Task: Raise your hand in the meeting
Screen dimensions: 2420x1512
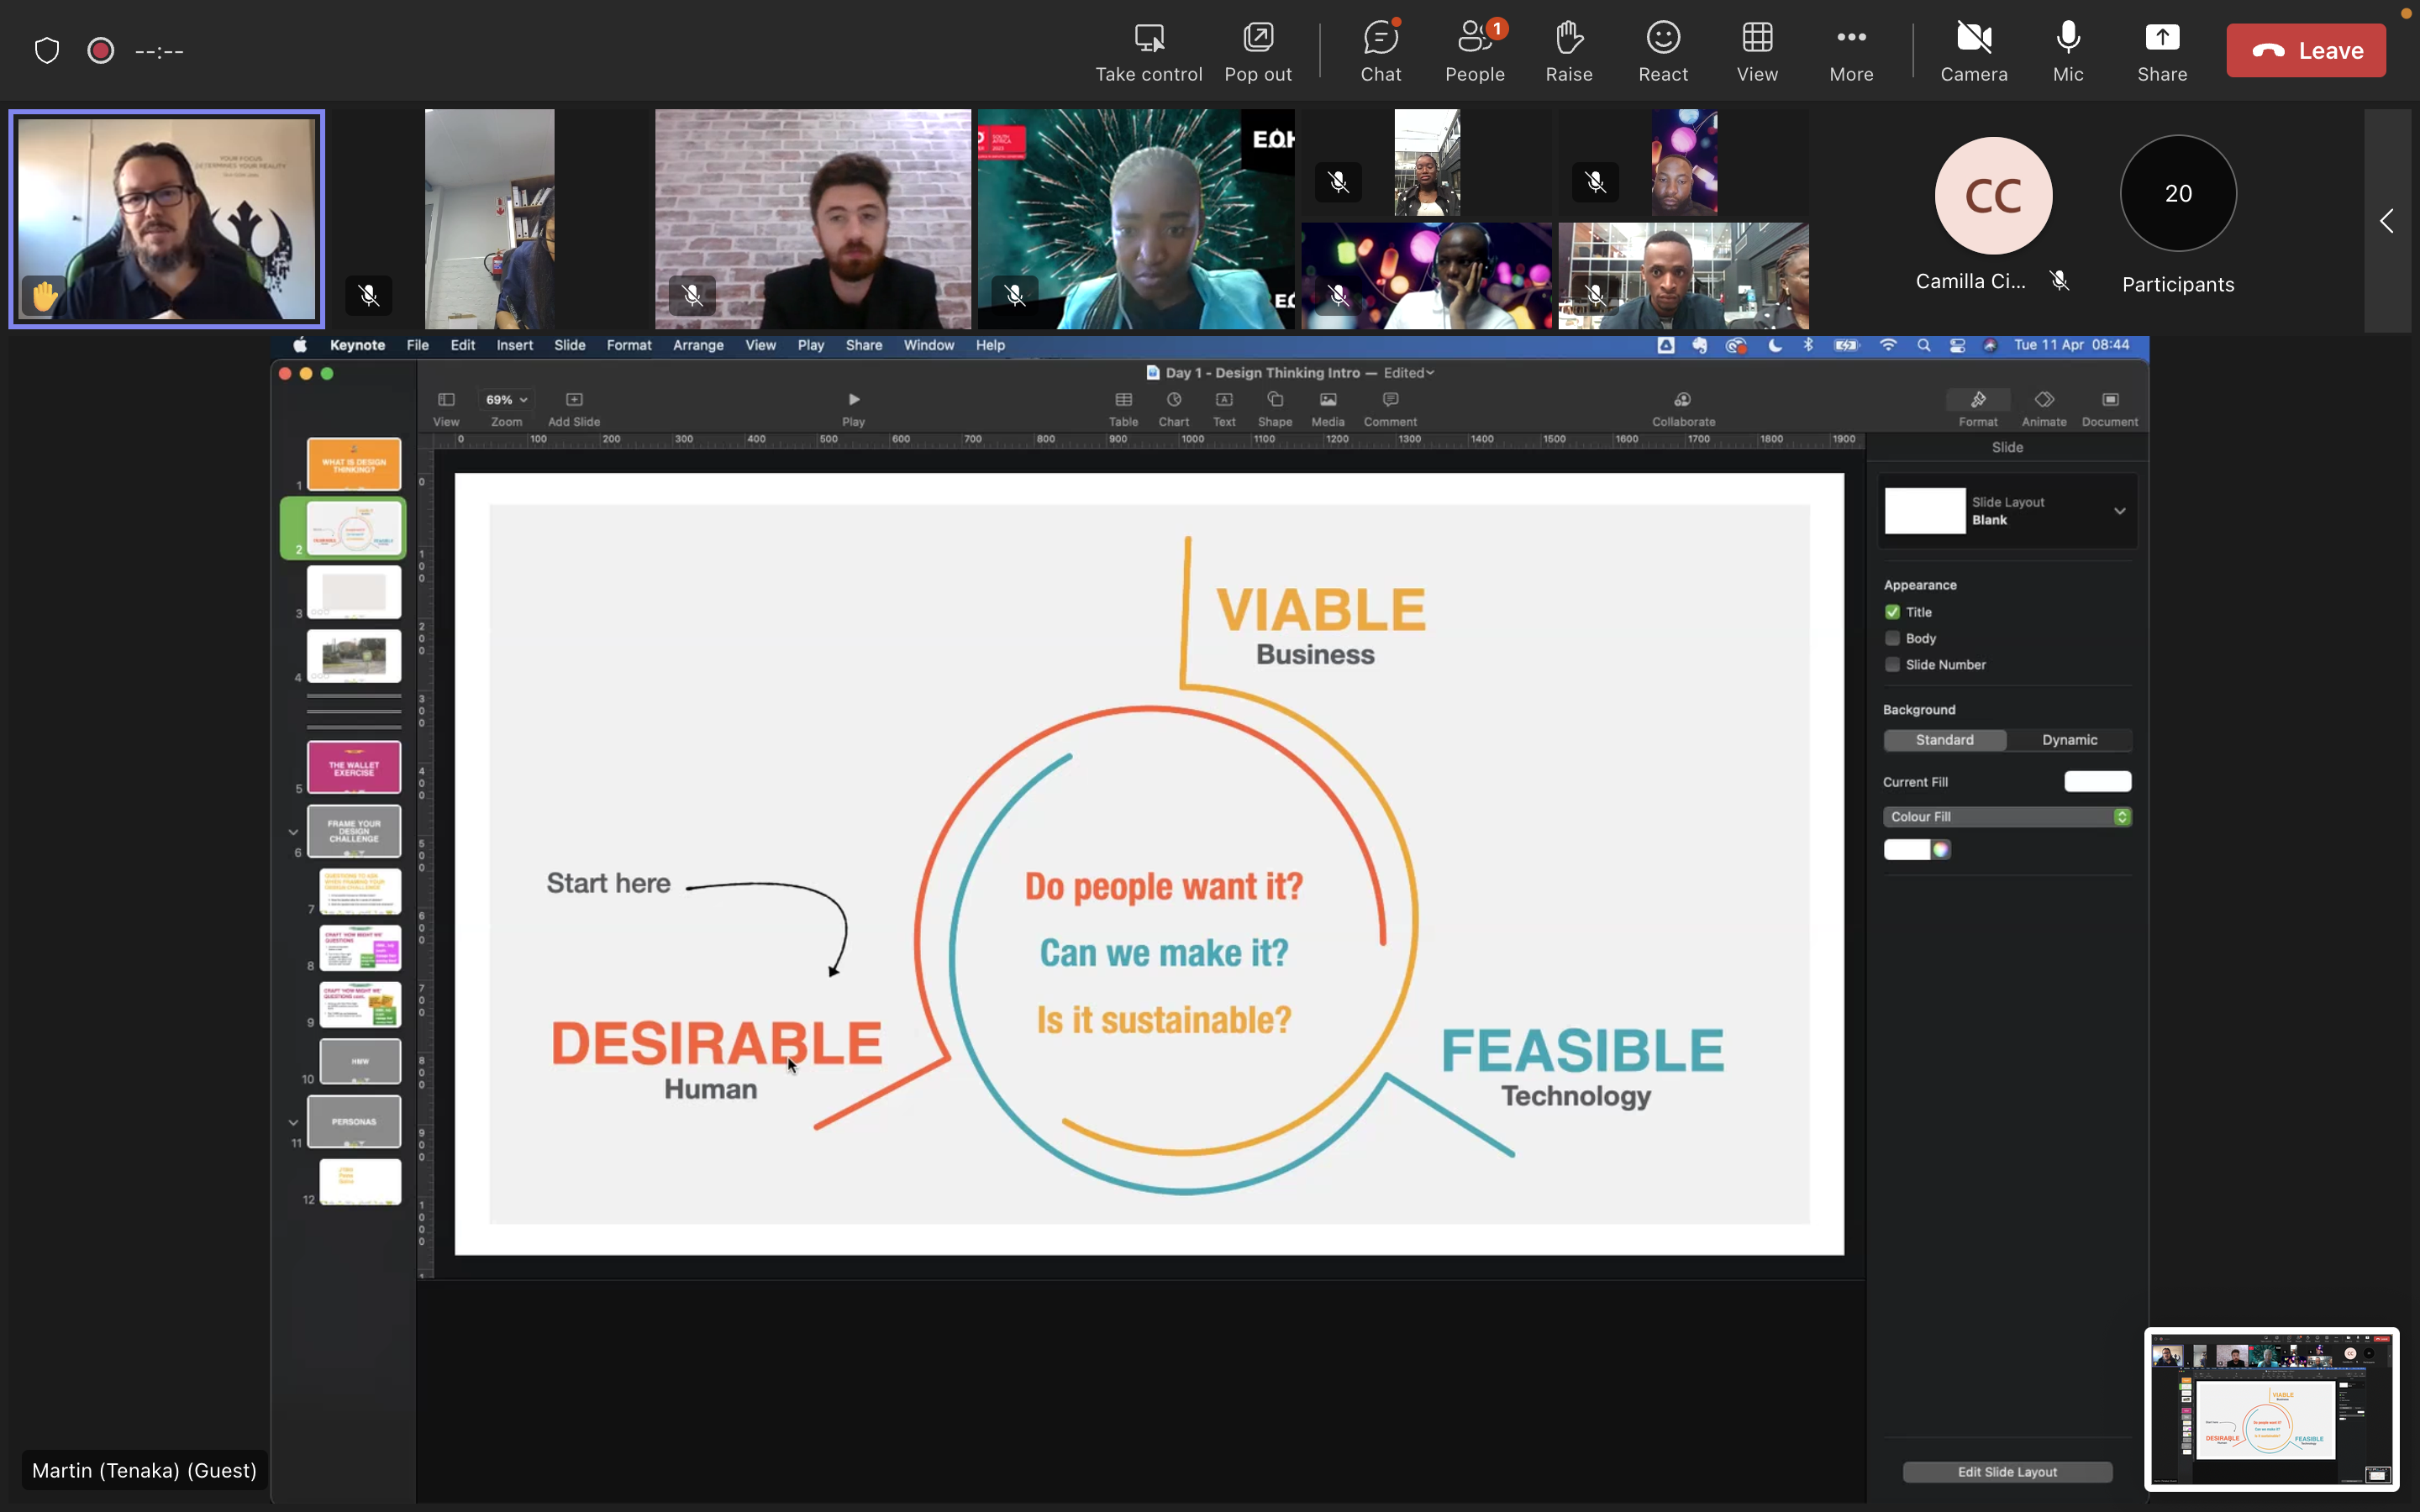Action: (1568, 50)
